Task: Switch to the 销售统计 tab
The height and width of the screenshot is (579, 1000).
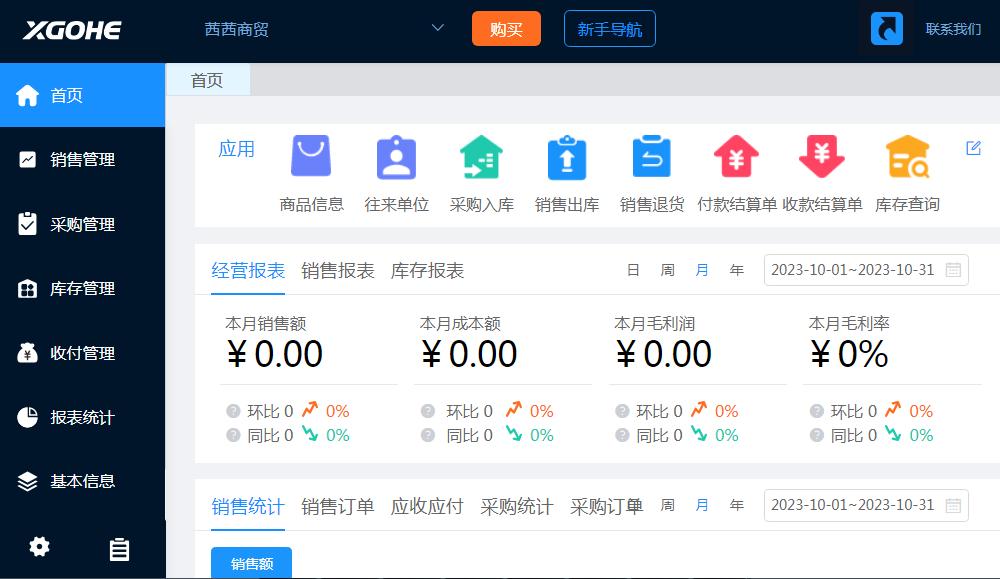Action: [x=248, y=506]
